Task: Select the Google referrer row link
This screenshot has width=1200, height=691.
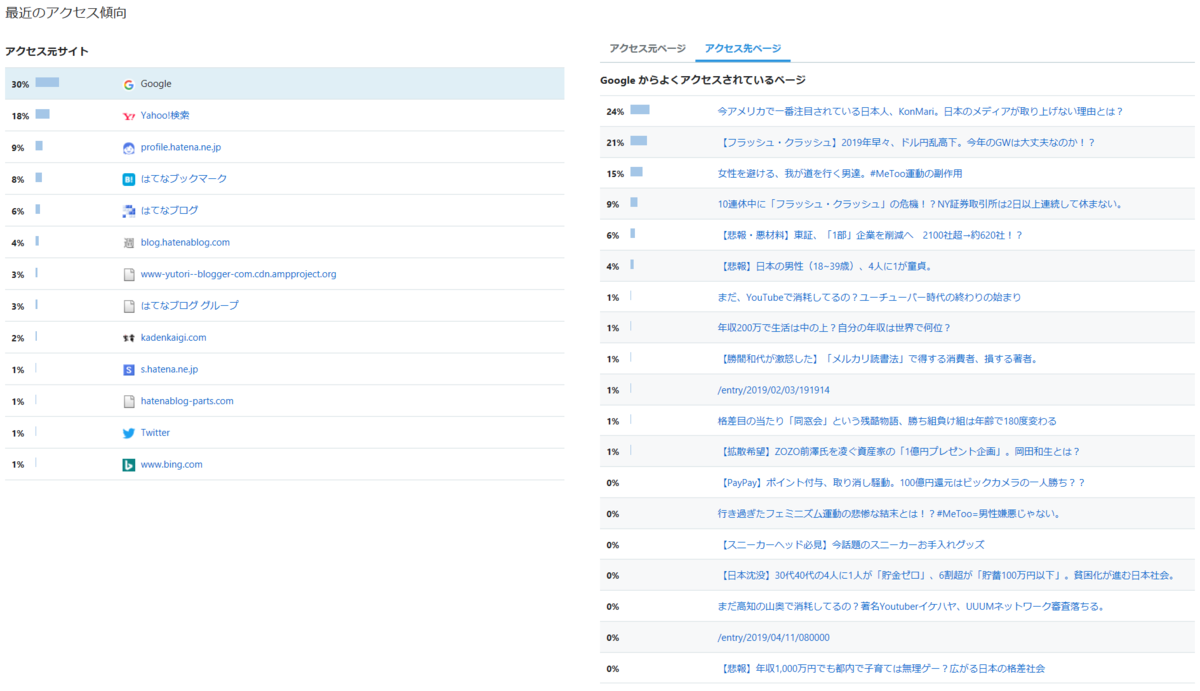Action: coord(156,84)
